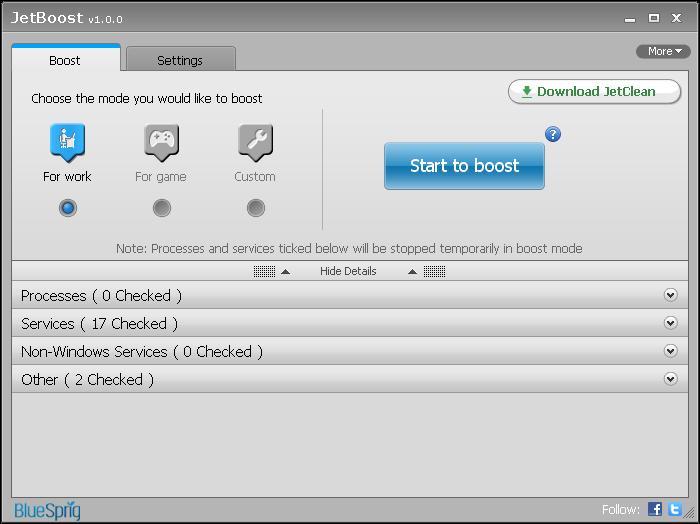This screenshot has height=524, width=700.
Task: Maximize the JetBoost window
Action: click(x=654, y=18)
